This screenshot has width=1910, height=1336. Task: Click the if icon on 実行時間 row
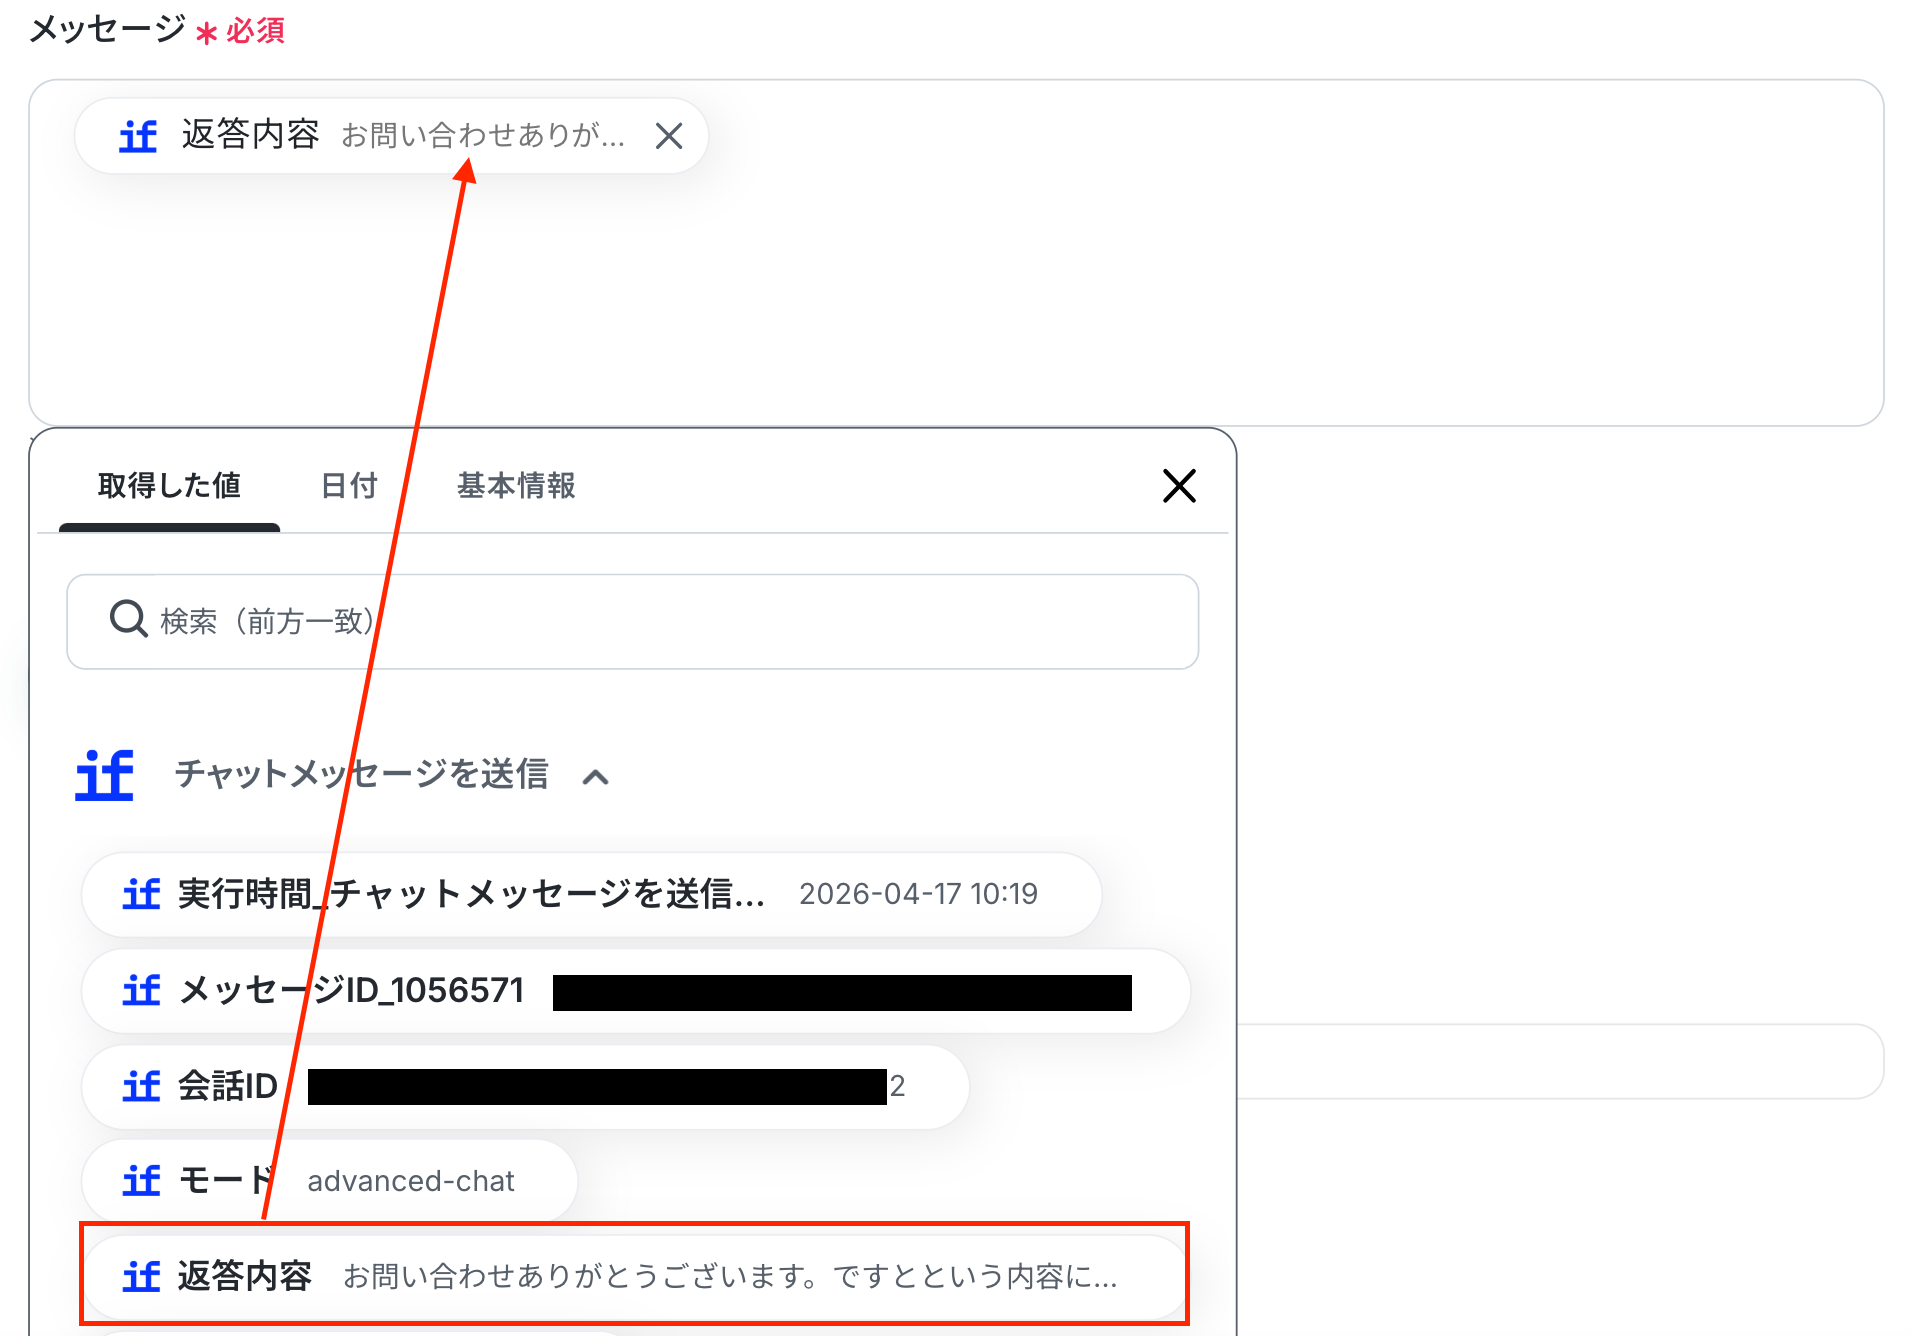(x=141, y=894)
